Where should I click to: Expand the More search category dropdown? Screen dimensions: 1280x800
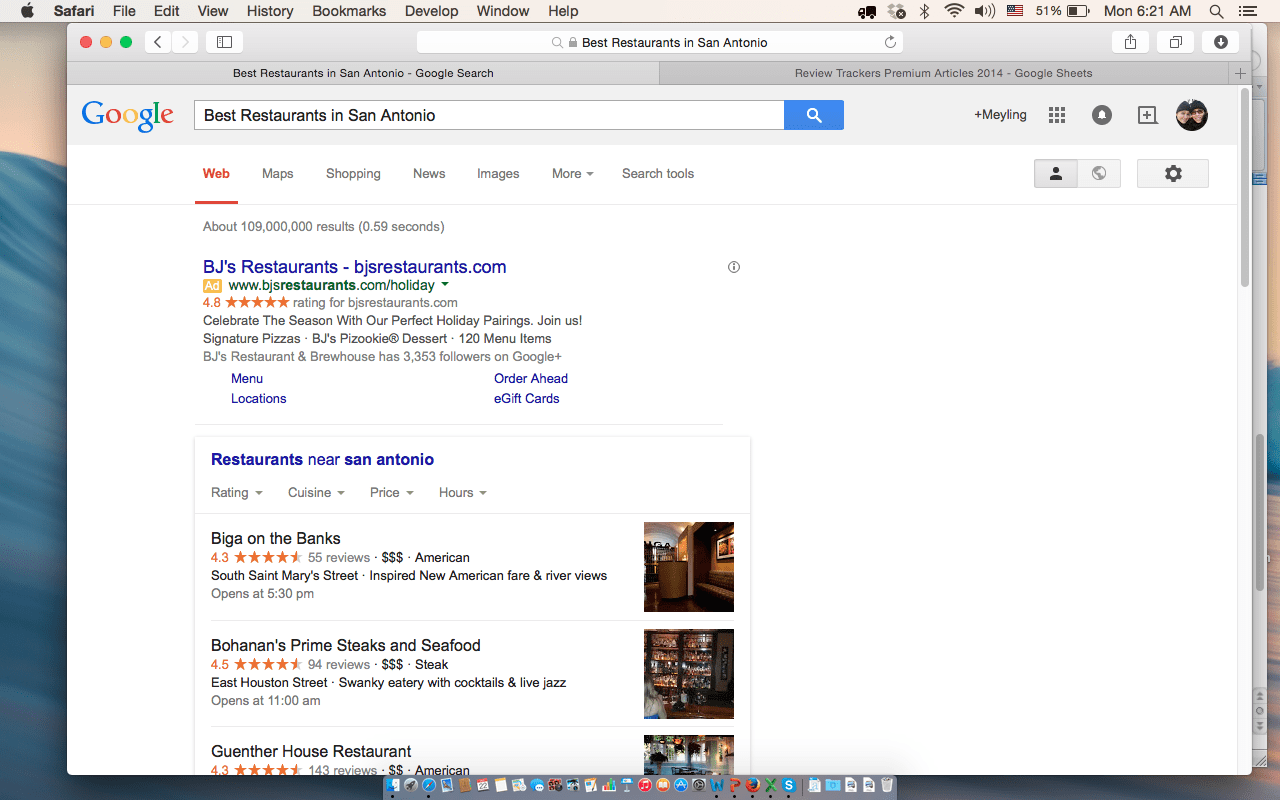[572, 173]
